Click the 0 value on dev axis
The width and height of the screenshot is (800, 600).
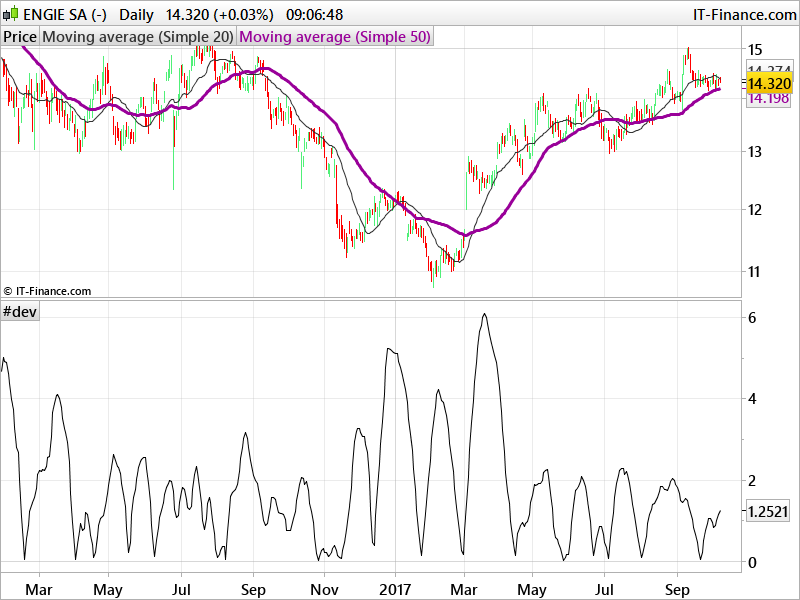752,562
